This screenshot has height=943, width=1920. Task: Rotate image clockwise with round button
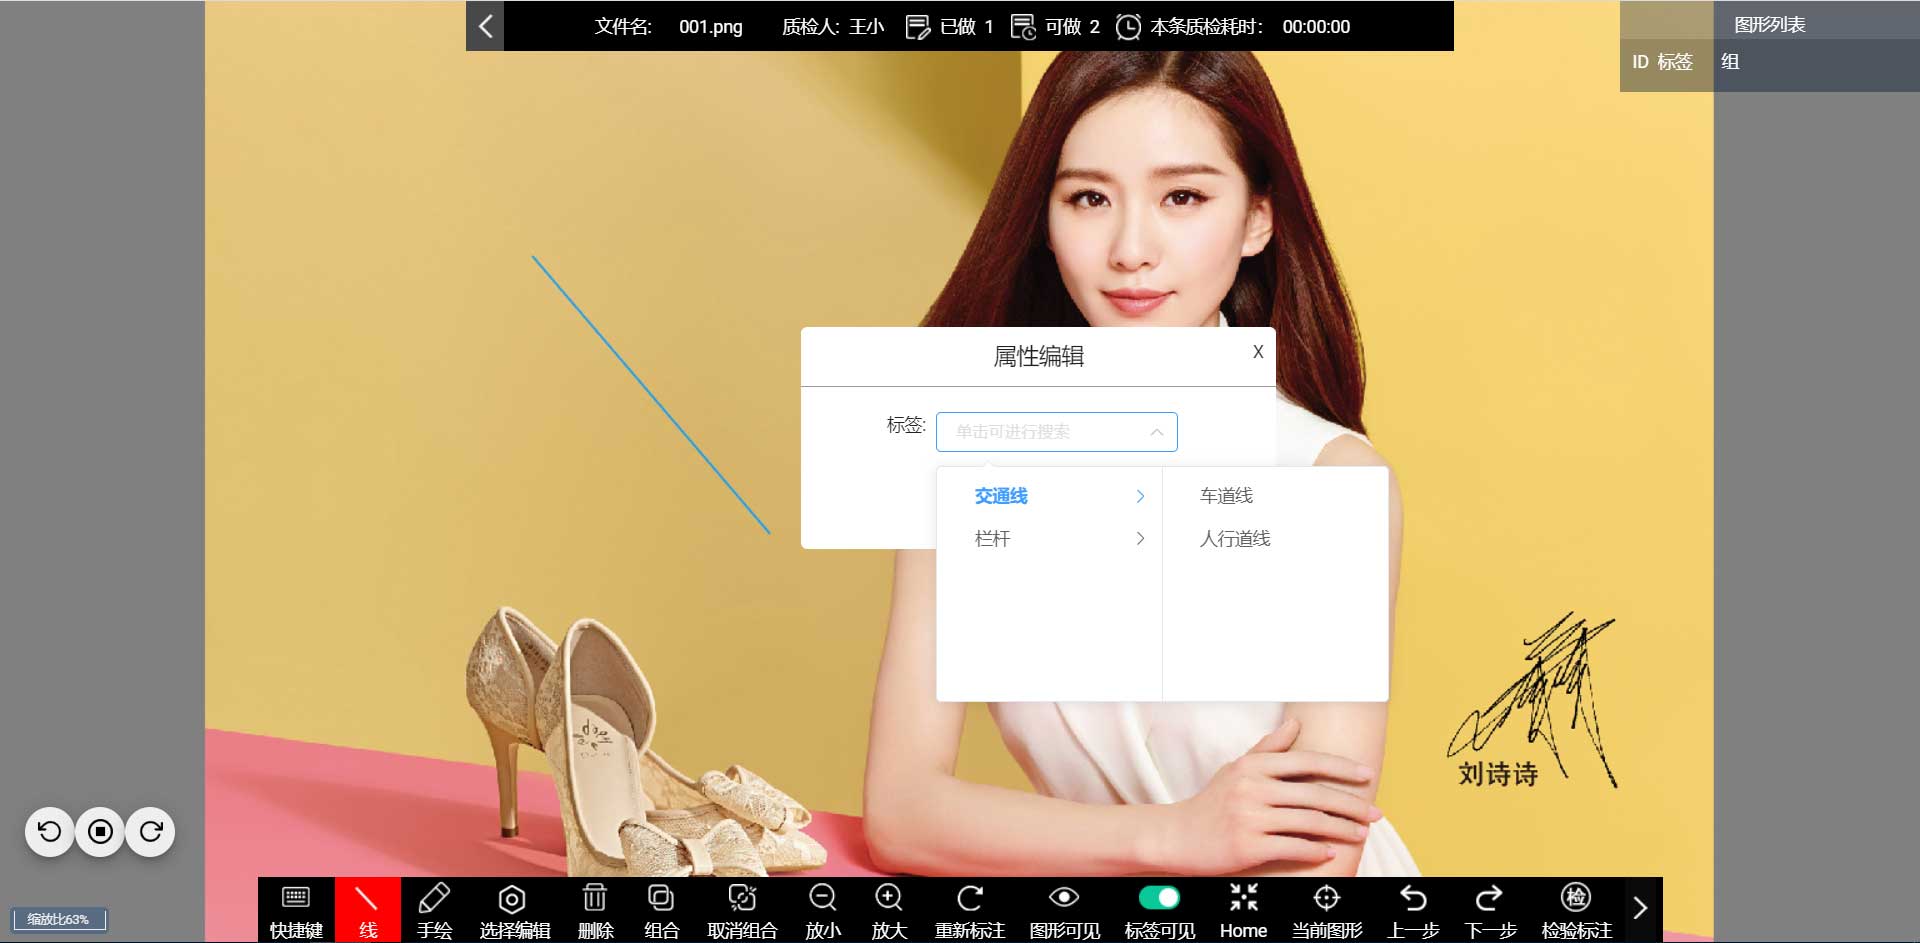(151, 831)
